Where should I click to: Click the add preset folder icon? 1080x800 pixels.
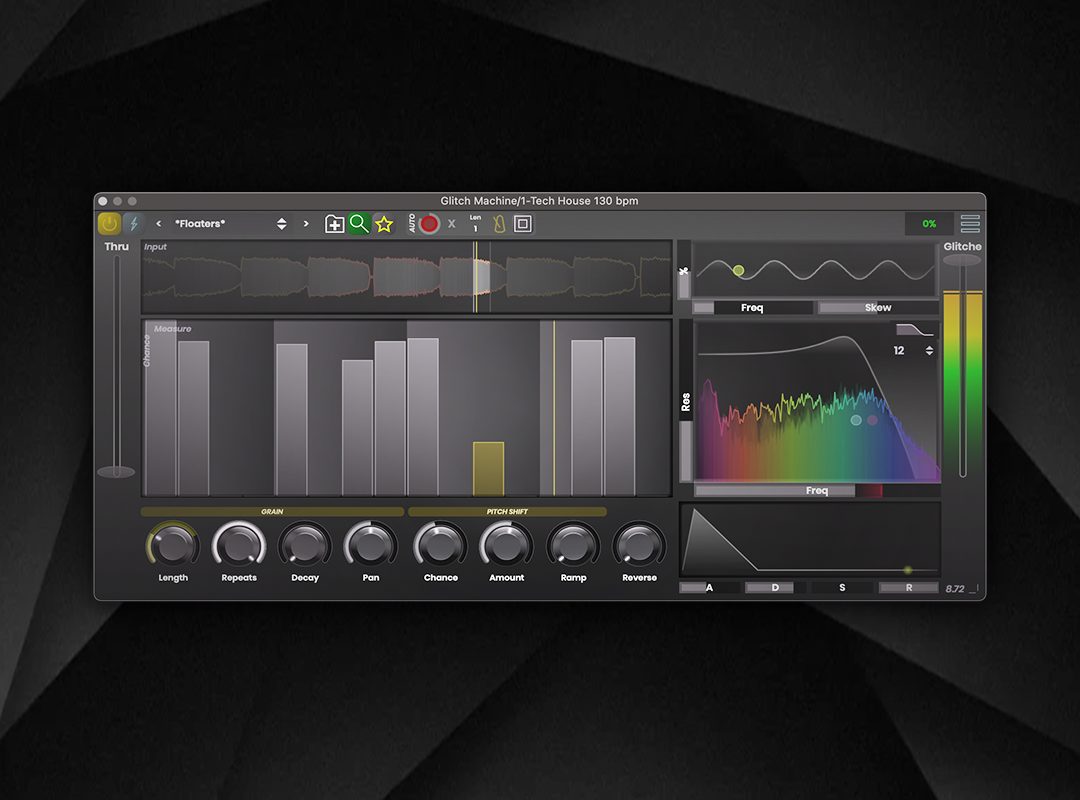334,224
